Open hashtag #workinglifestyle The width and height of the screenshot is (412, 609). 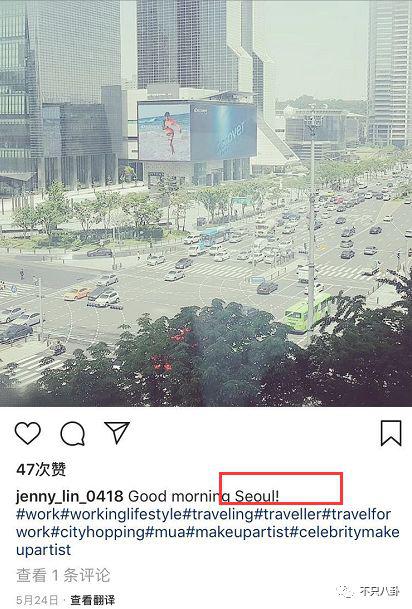122,514
